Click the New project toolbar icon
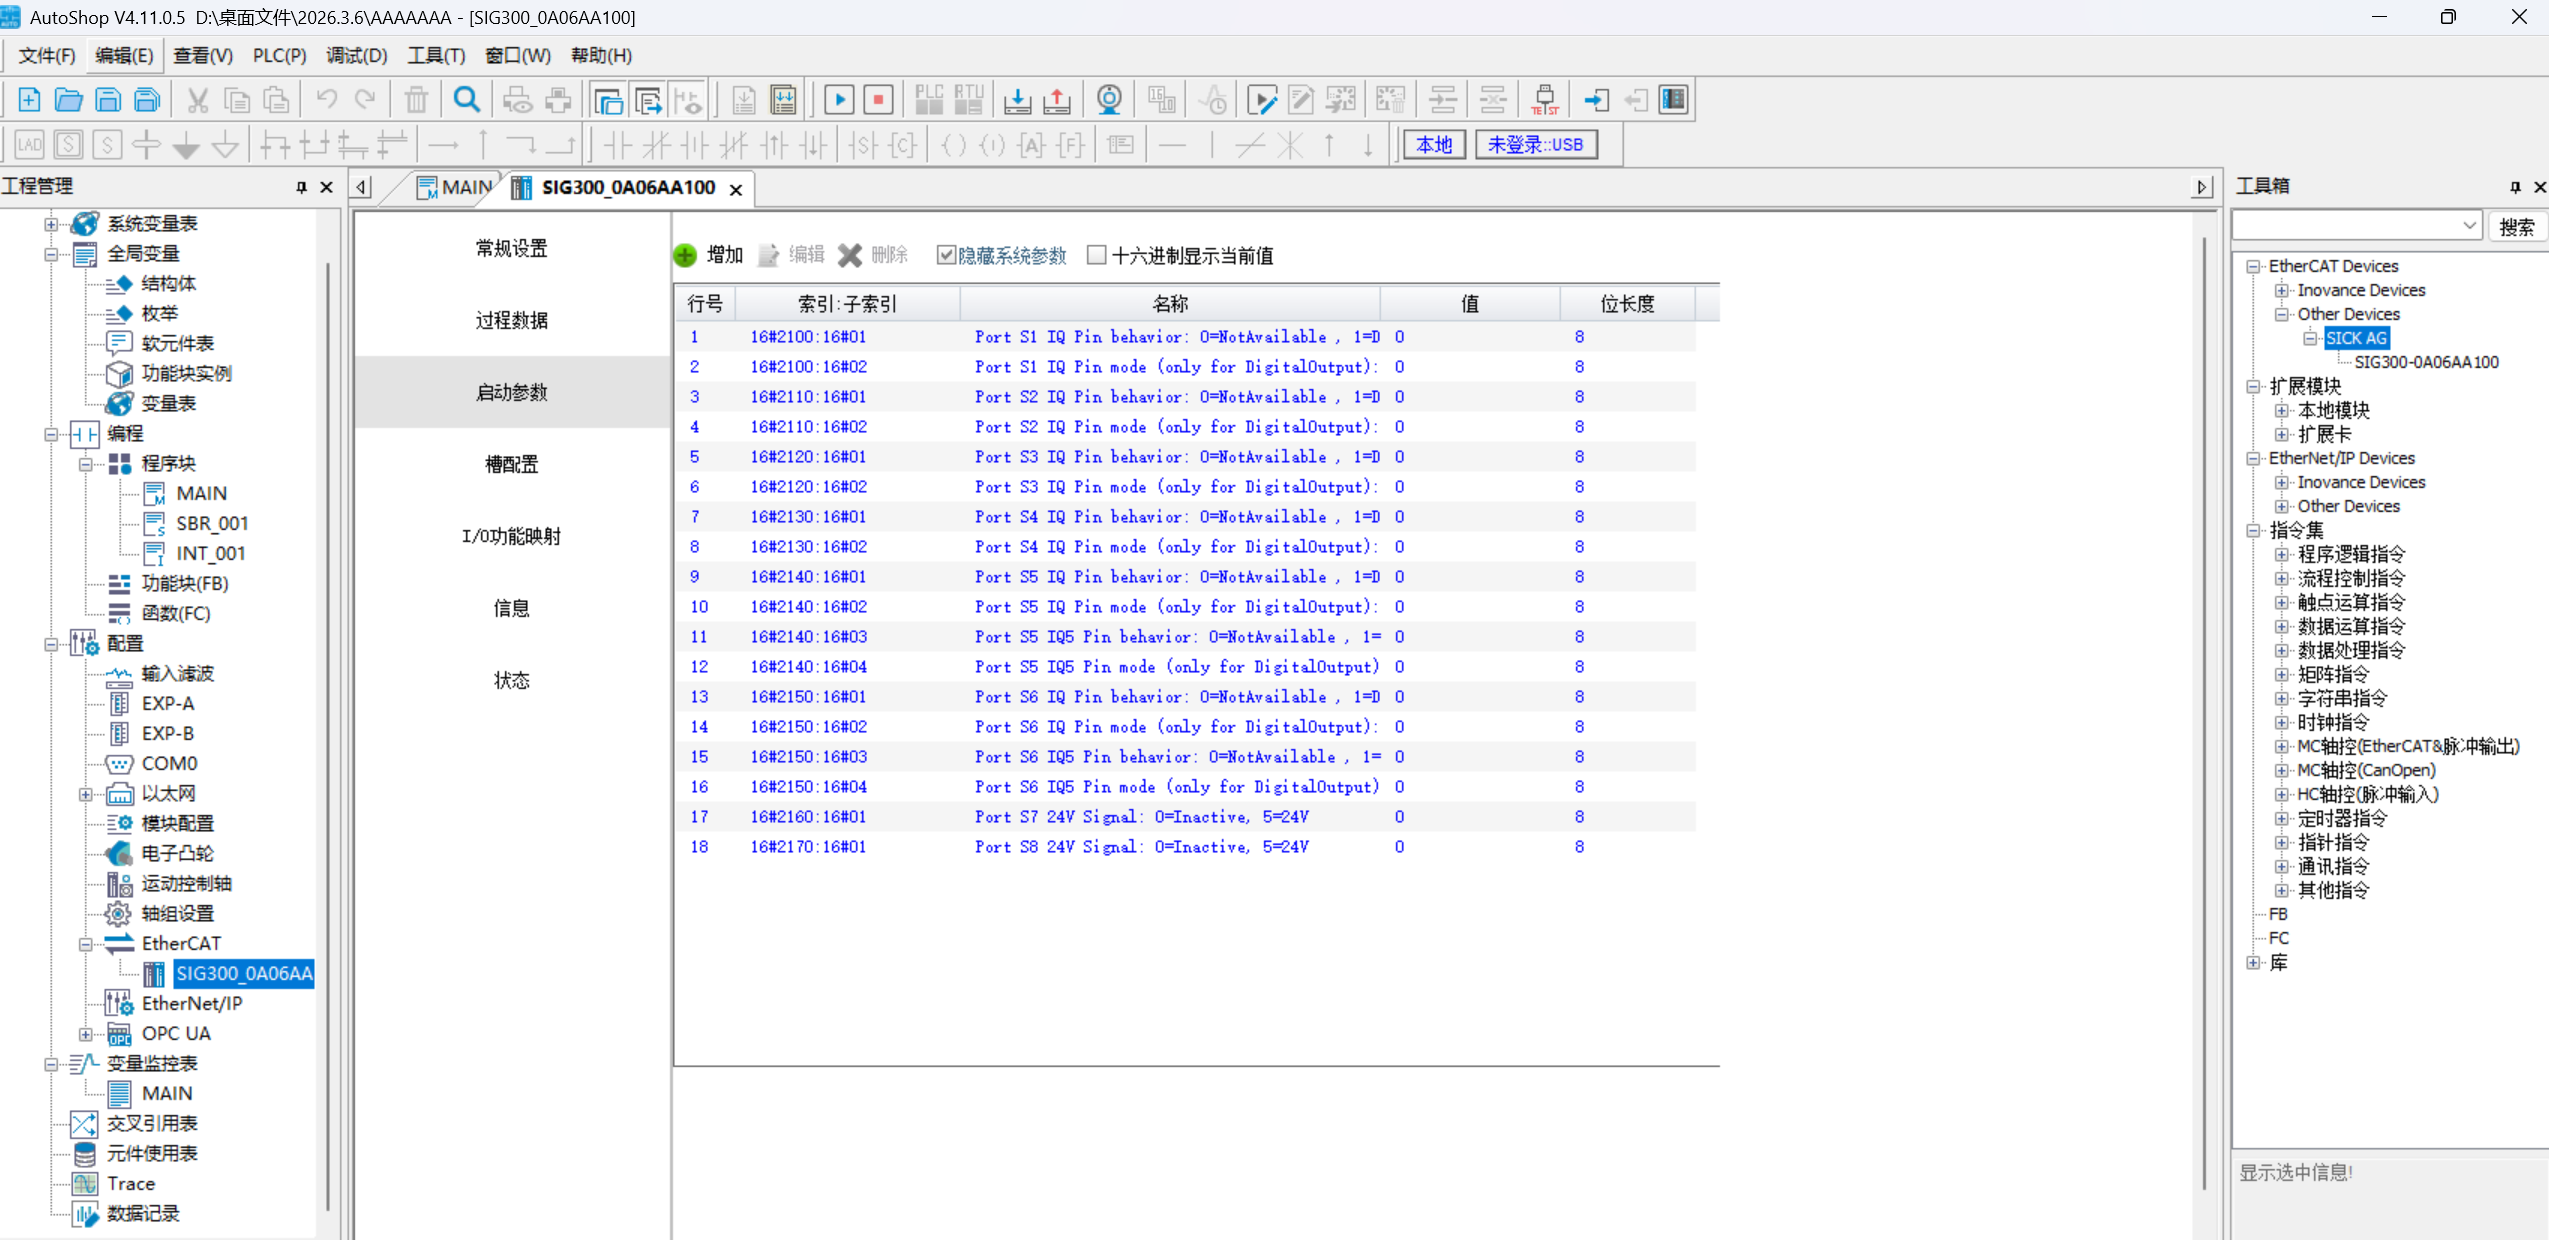This screenshot has height=1240, width=2549. tap(29, 100)
